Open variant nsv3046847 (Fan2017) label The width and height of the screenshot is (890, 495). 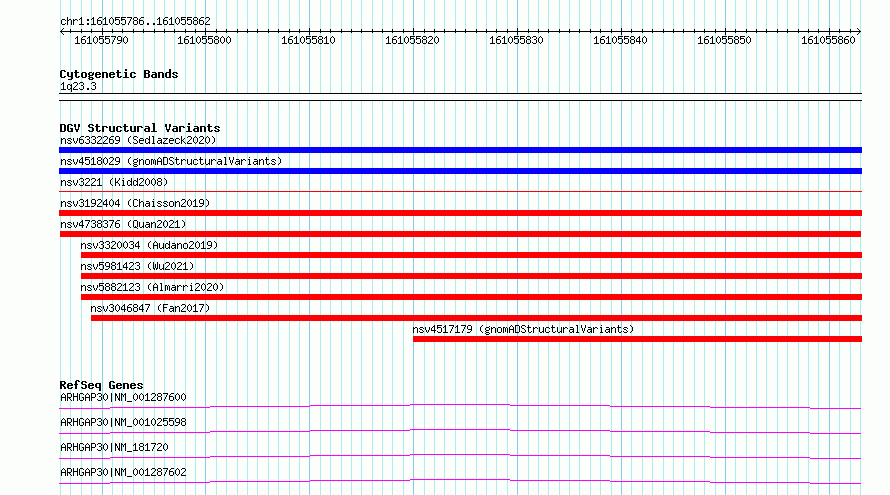(150, 308)
